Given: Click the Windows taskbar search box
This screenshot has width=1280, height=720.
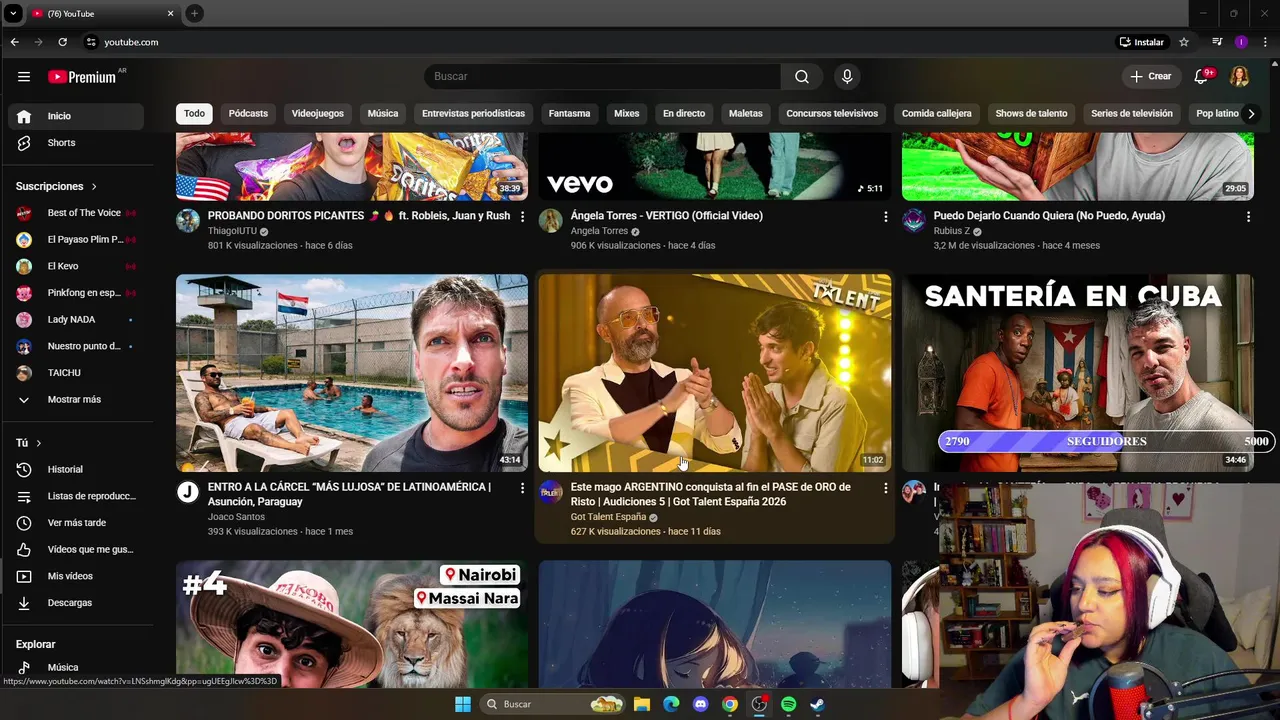Looking at the screenshot, I should 551,704.
